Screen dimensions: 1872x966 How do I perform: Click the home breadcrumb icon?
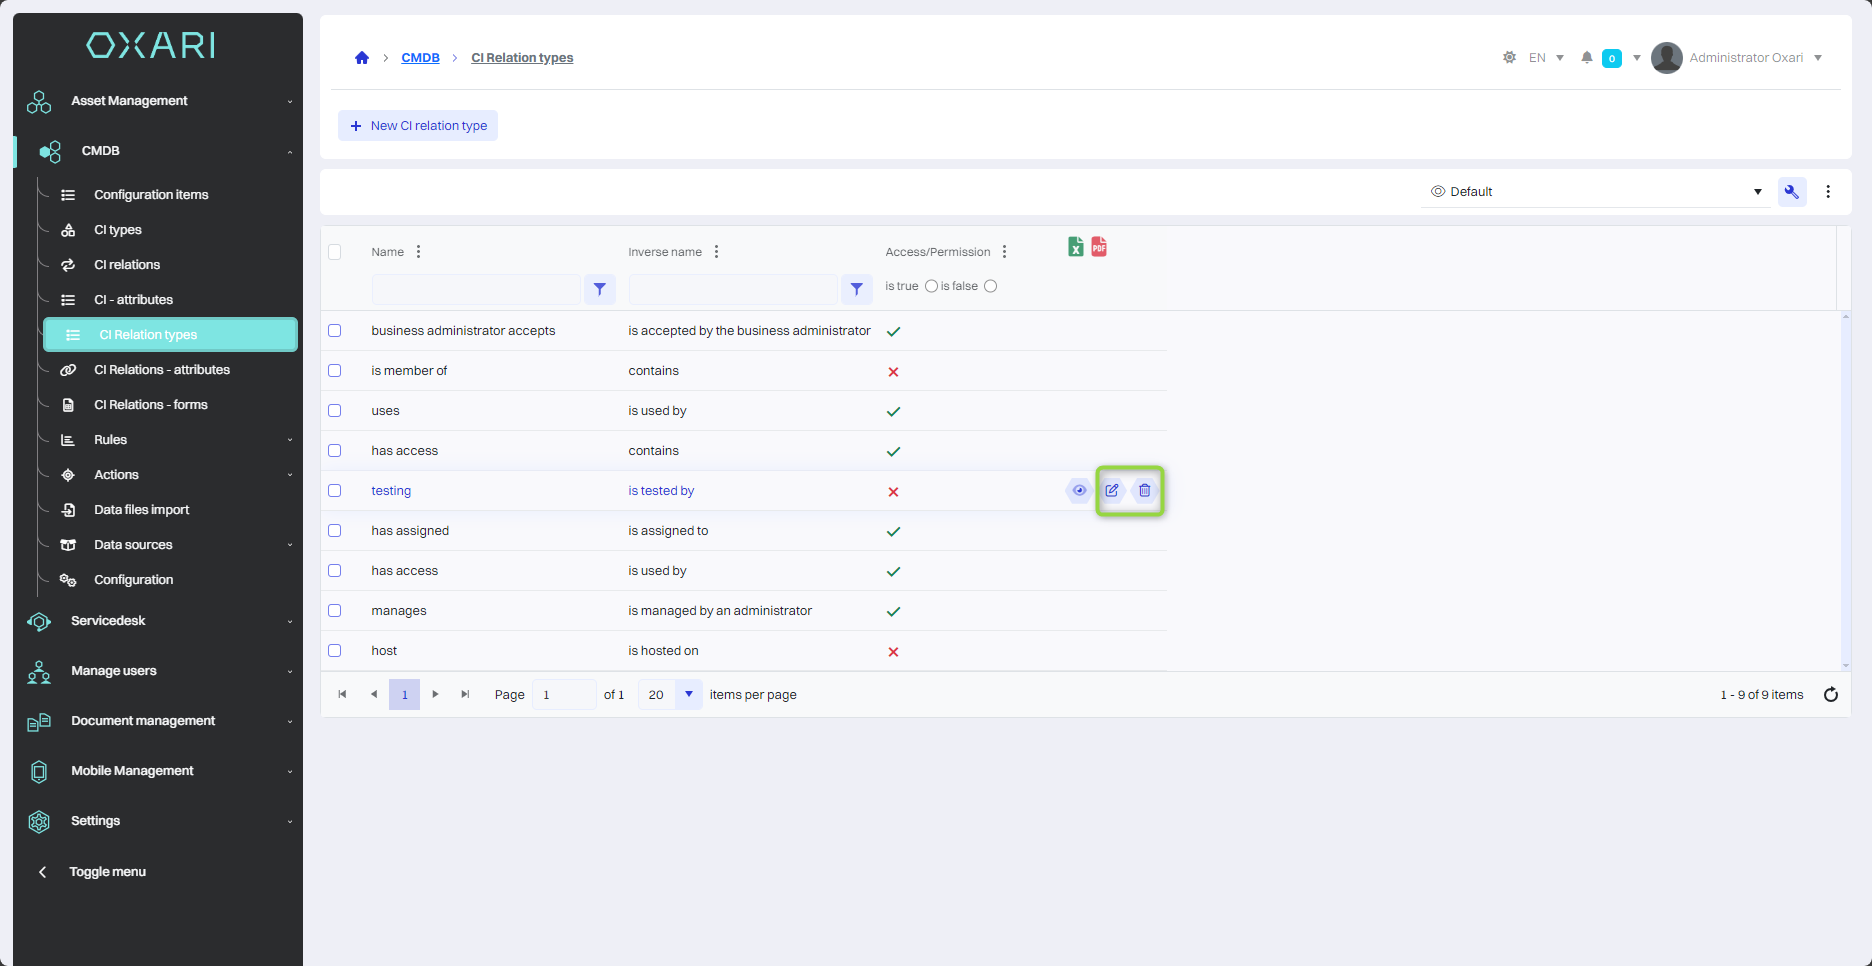click(362, 58)
